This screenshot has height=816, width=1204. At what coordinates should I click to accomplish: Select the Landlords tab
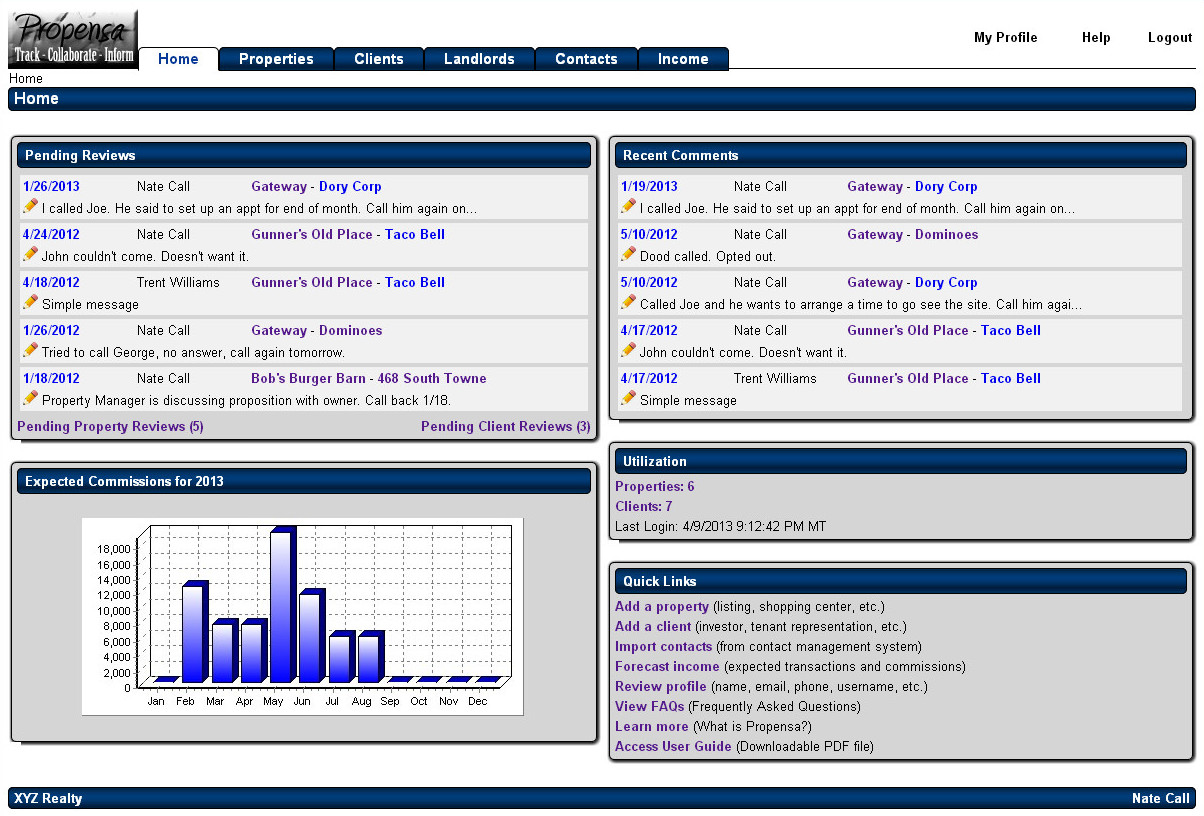click(x=480, y=59)
